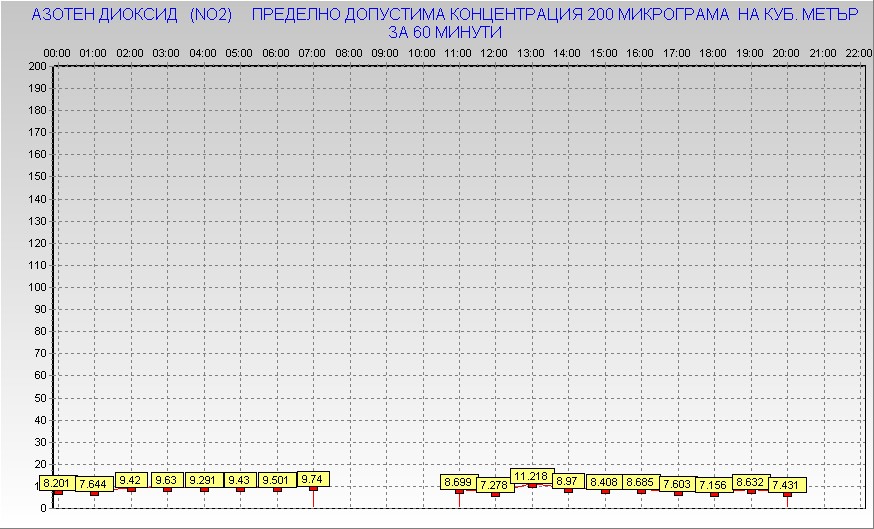
Task: Click the chart title АЗОТЕН ДИОКСИД (NO2)
Action: pyautogui.click(x=132, y=16)
